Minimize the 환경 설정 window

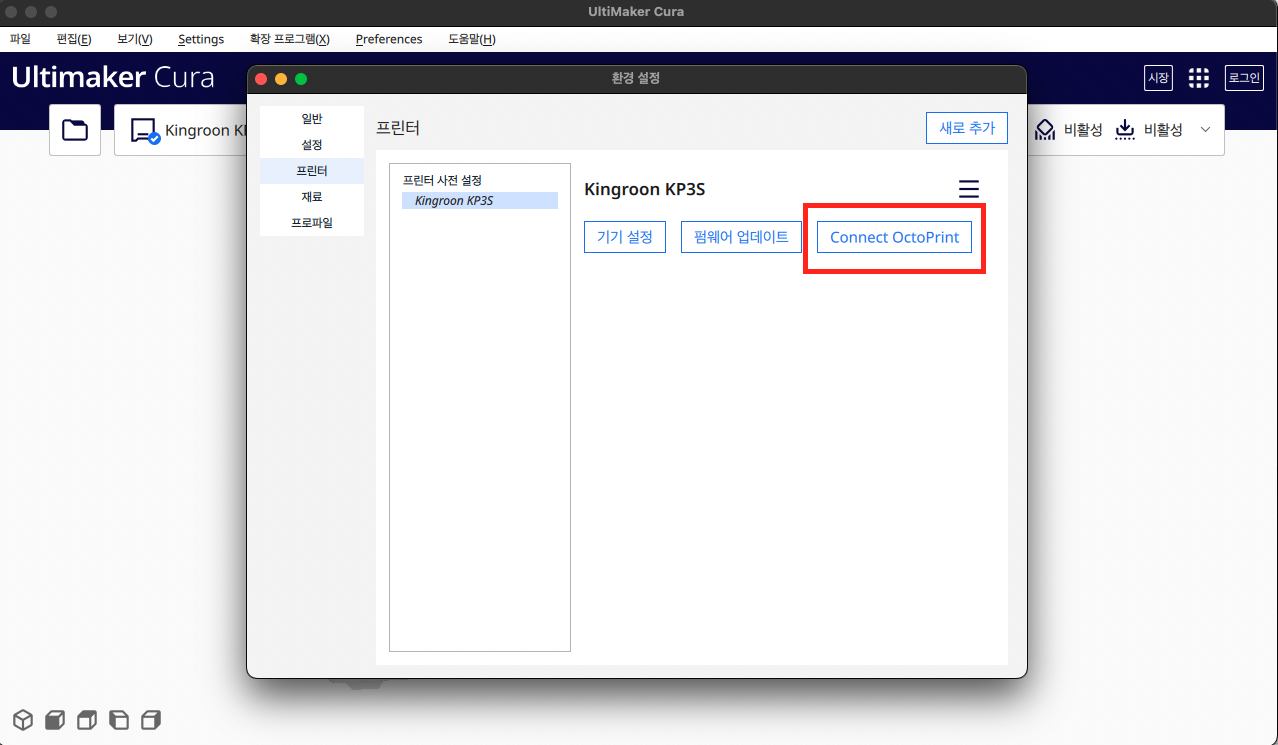pyautogui.click(x=281, y=79)
